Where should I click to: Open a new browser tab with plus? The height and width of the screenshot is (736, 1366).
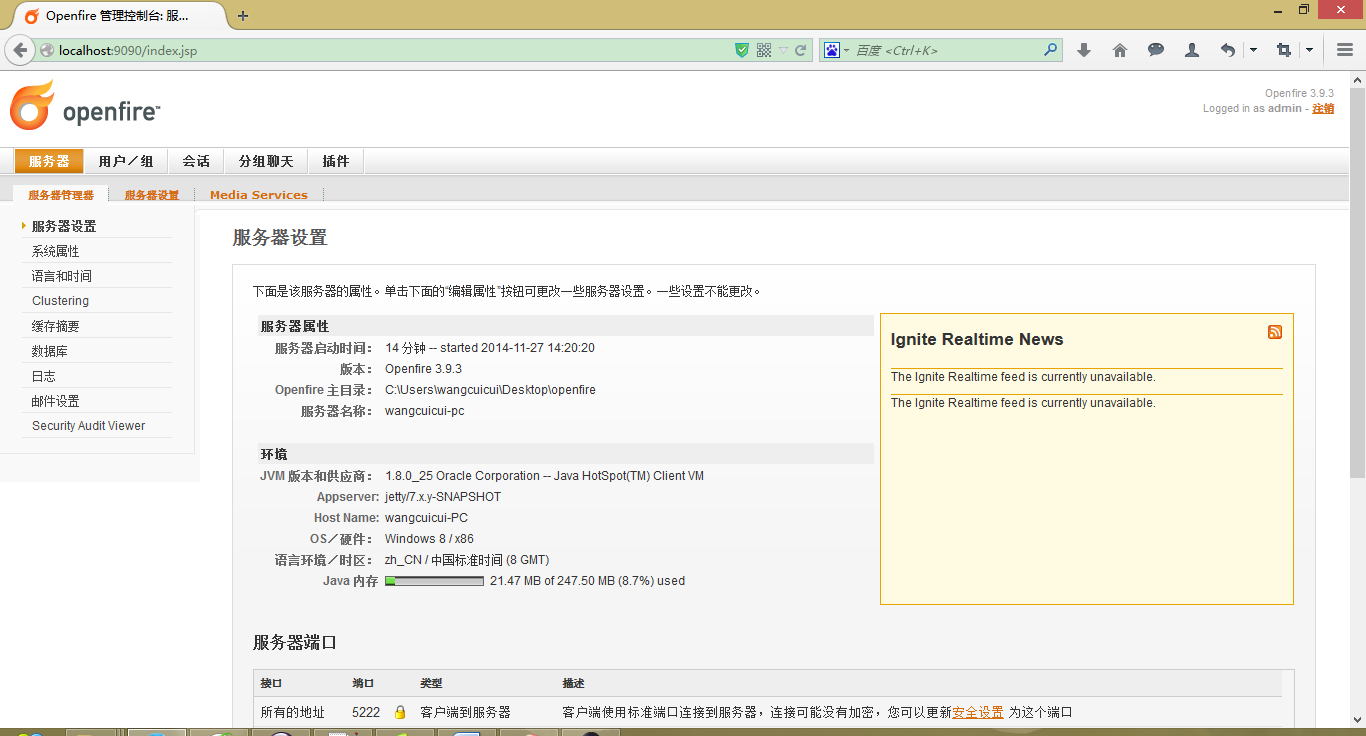pos(243,16)
